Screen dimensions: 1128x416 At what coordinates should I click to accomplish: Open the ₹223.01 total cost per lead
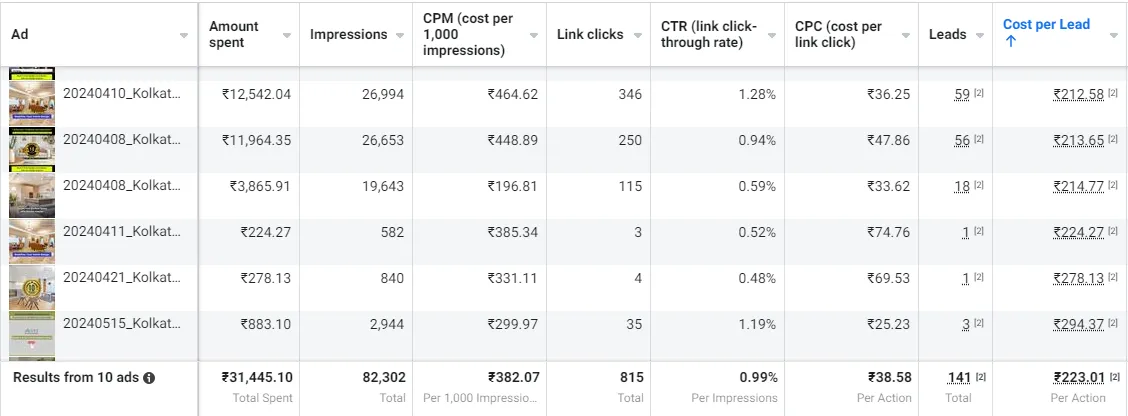1079,377
